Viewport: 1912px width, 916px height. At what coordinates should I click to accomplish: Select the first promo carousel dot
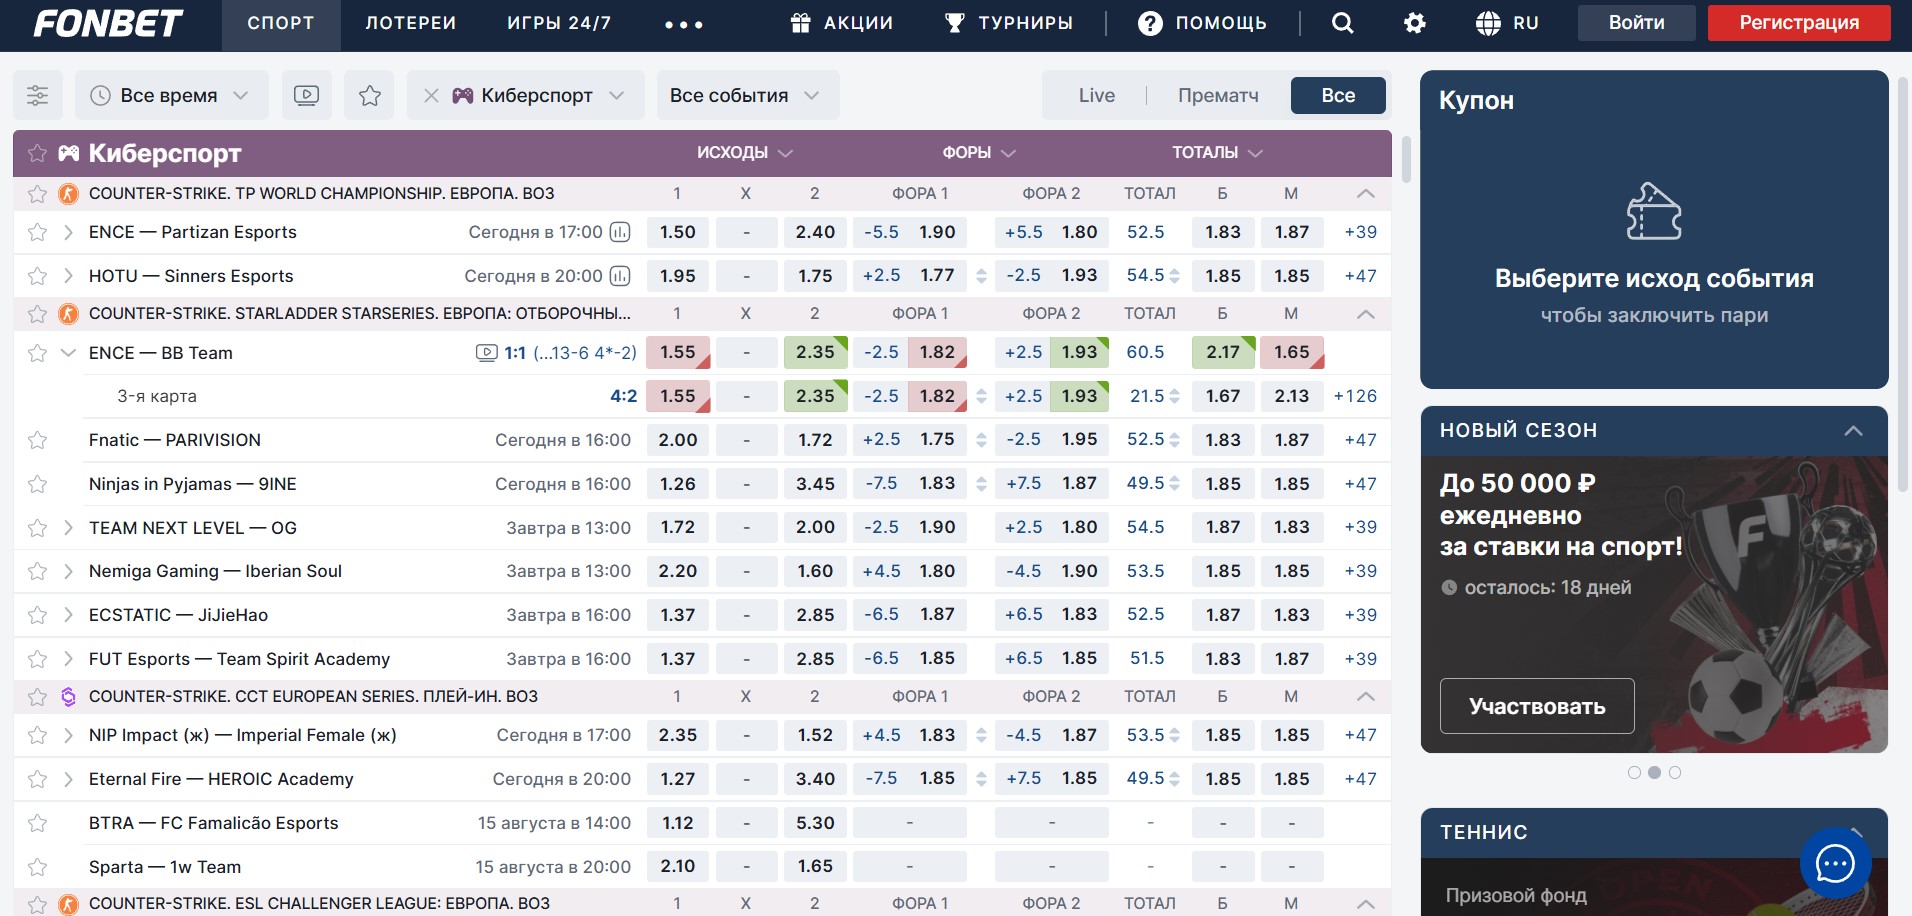1634,773
